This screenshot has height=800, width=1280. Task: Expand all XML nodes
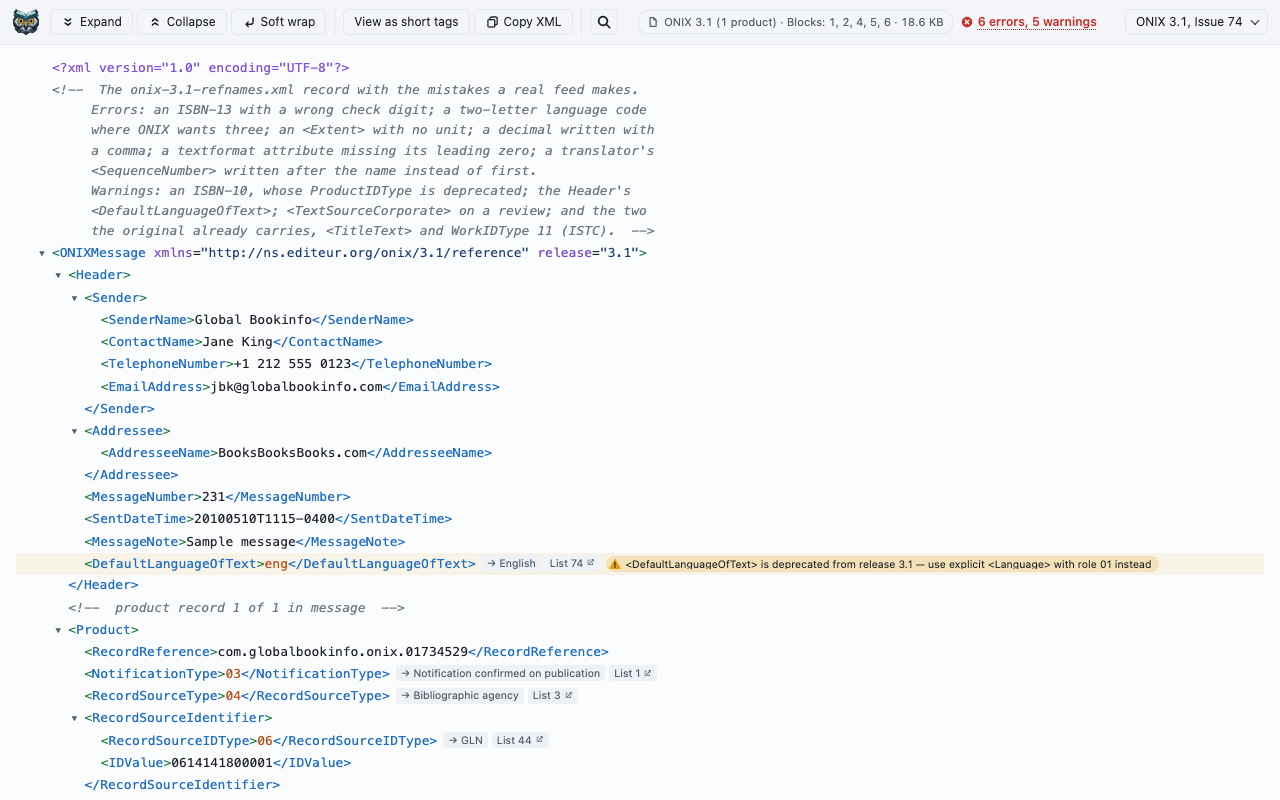pos(91,22)
